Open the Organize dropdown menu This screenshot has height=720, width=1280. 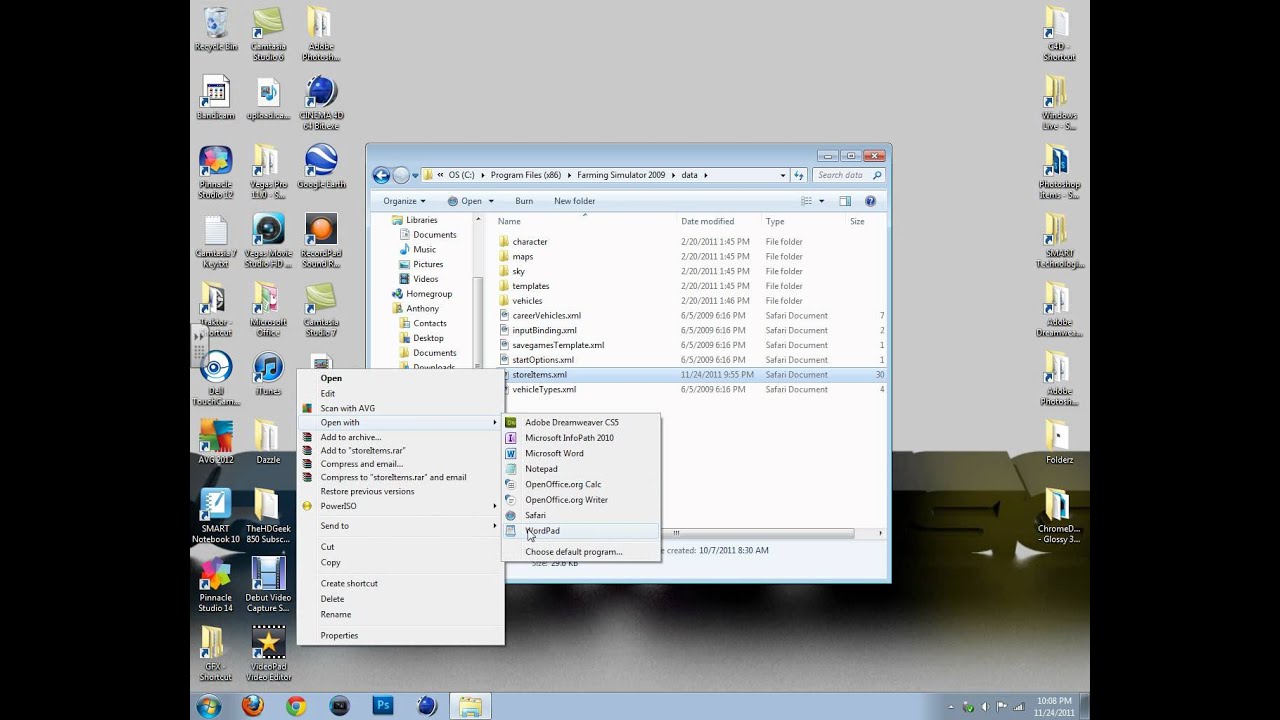click(x=404, y=201)
